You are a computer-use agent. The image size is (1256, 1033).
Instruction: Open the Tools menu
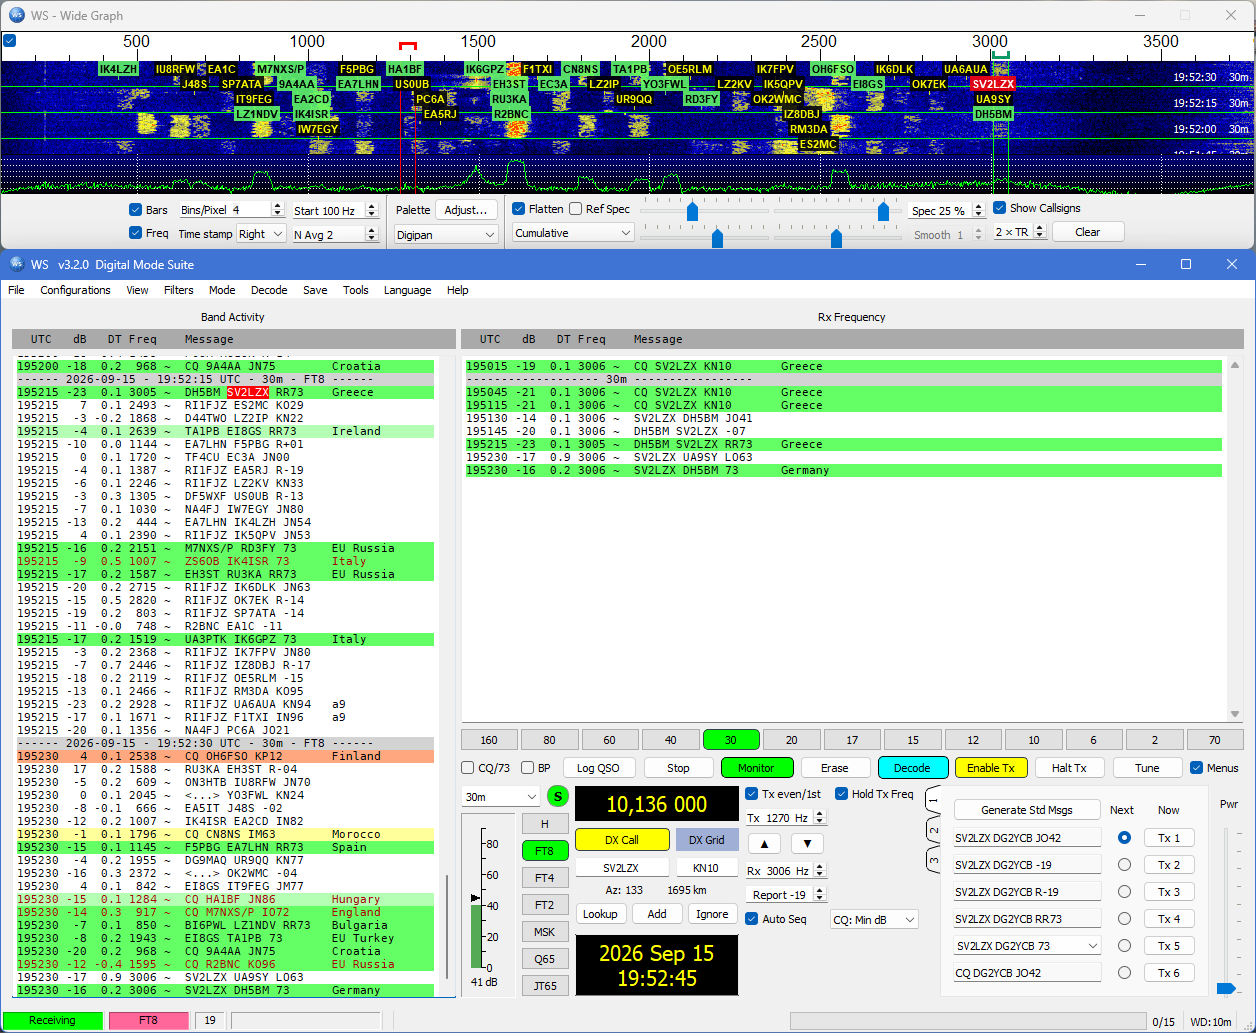pos(356,290)
